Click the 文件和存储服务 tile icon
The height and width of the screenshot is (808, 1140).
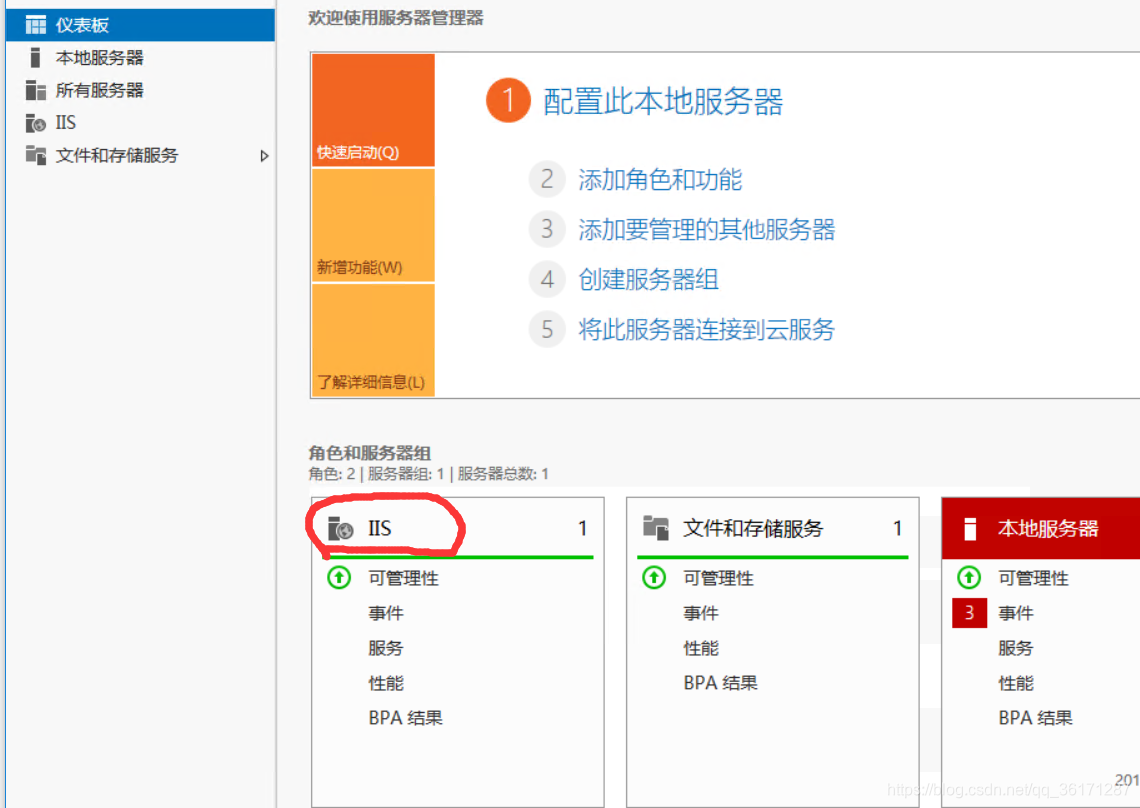coord(656,528)
